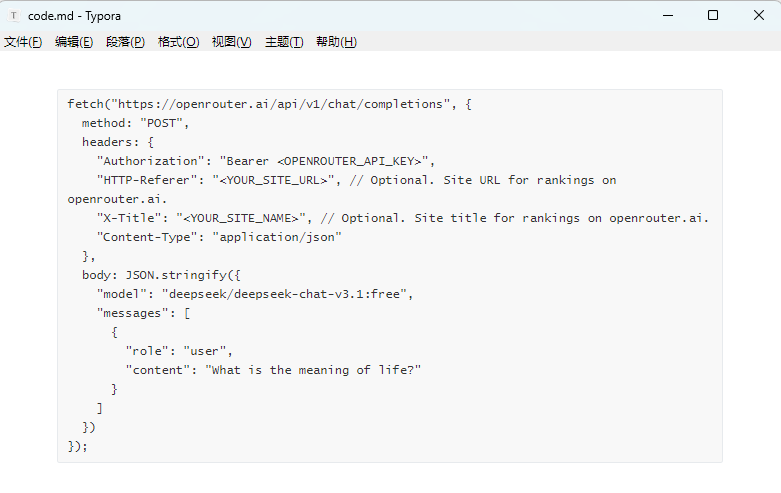
Task: Click the "X-Title" header key
Action: (x=129, y=218)
